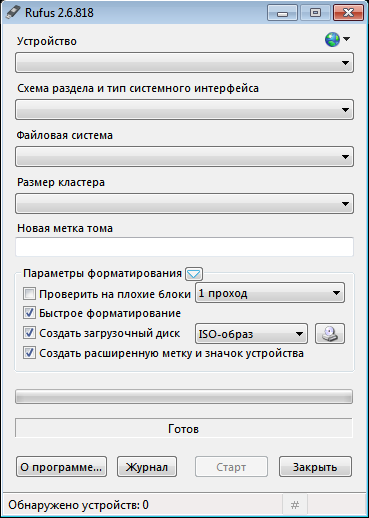
Task: Toggle Создать расширенную метку checkbox
Action: [x=29, y=353]
